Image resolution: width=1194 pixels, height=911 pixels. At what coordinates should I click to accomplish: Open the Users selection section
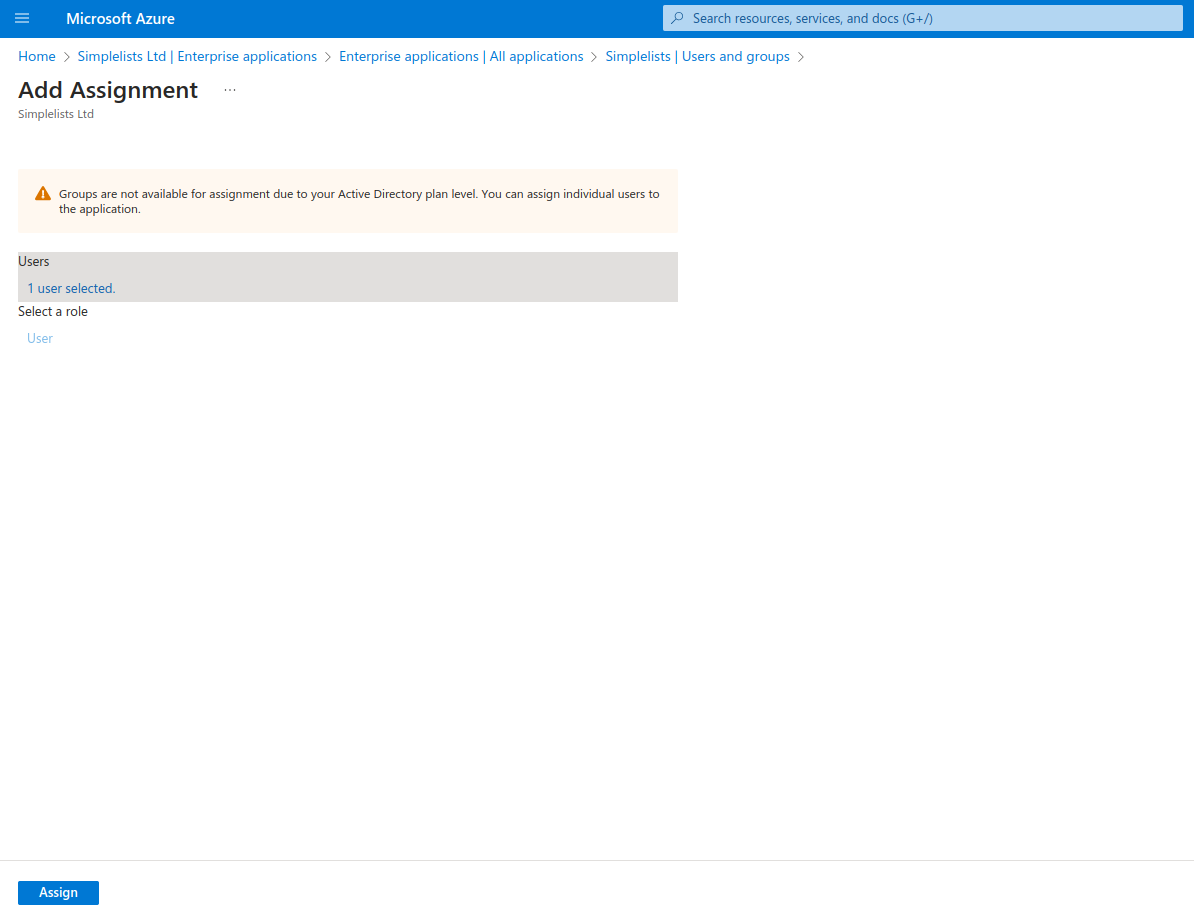[x=348, y=276]
